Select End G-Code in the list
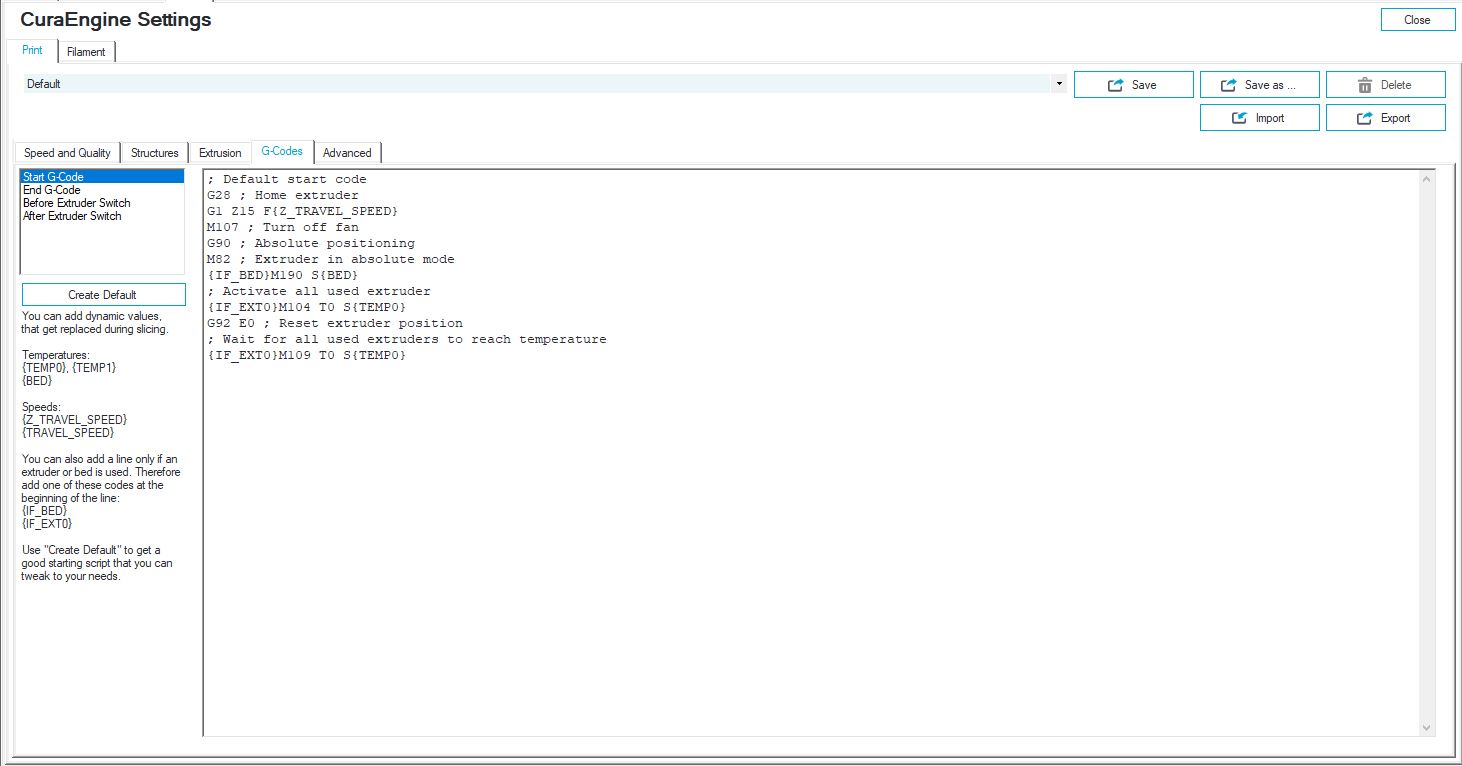This screenshot has width=1462, height=766. (x=102, y=190)
